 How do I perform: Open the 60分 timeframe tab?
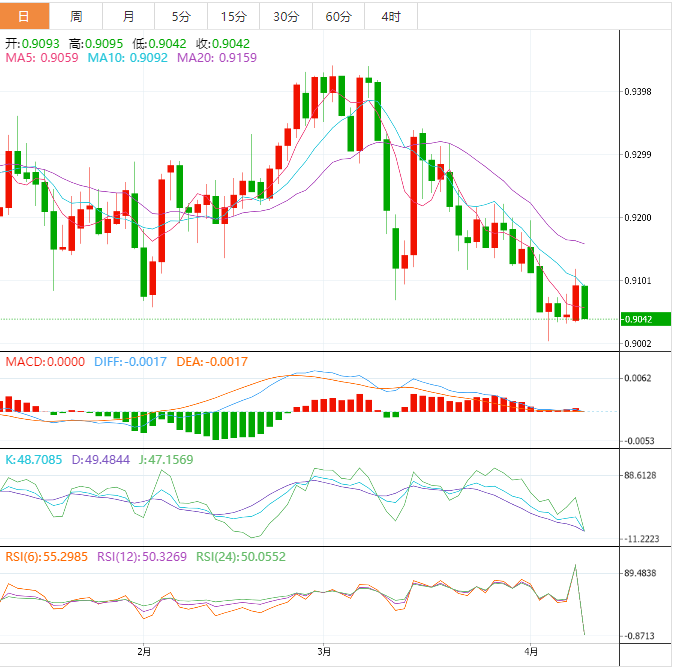point(338,16)
